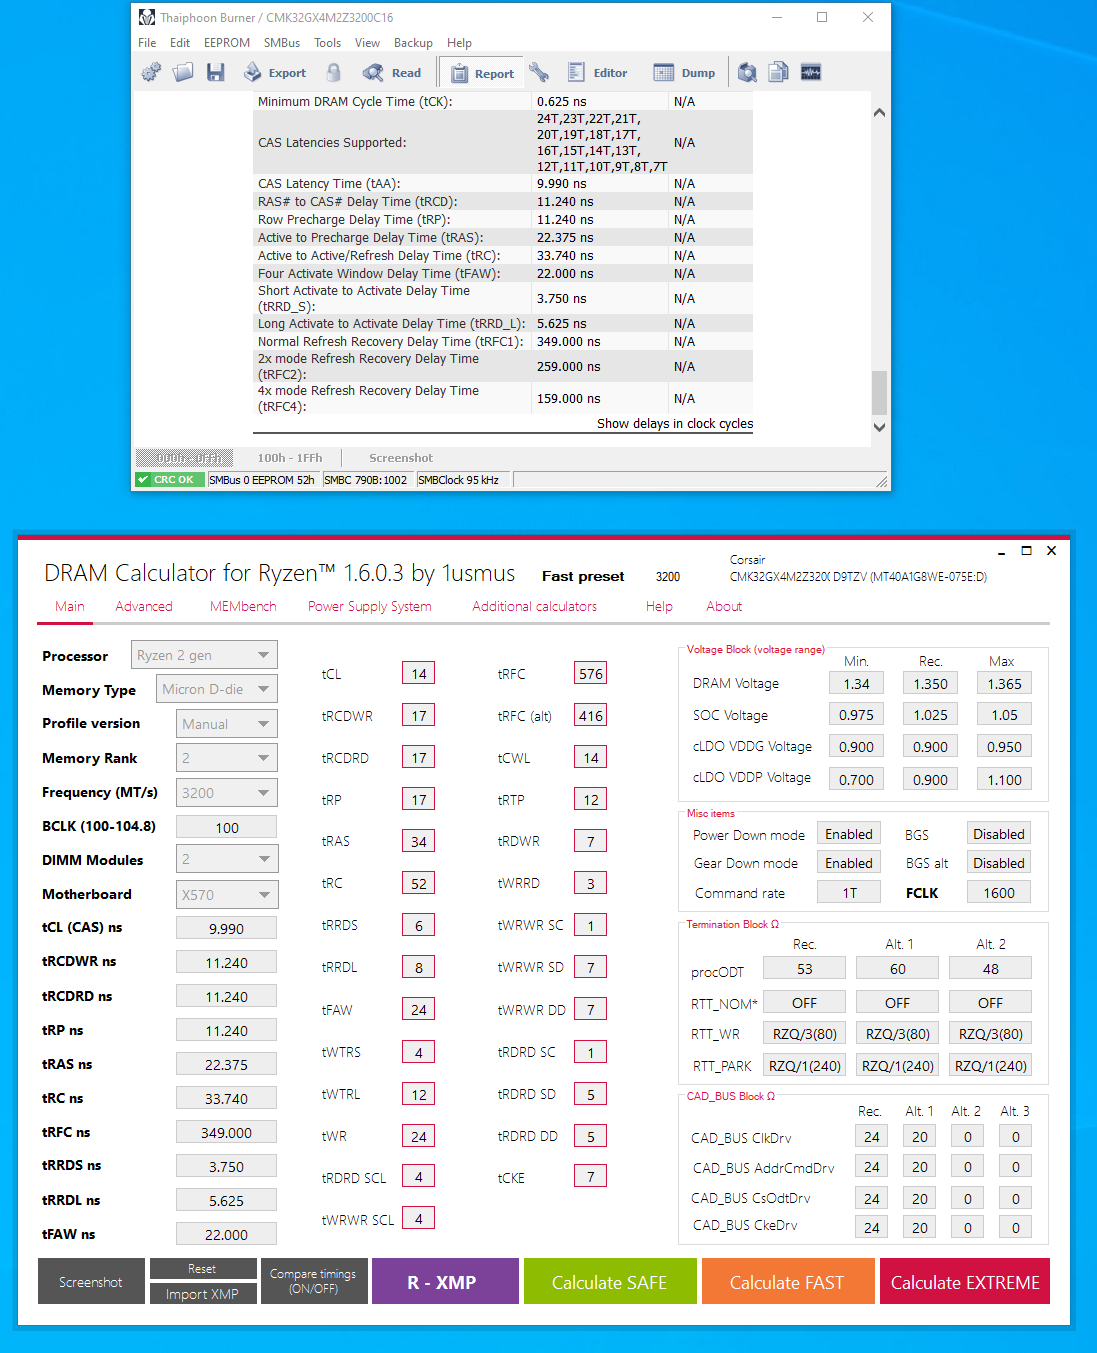This screenshot has width=1097, height=1353.
Task: Click the Report toolbar button
Action: coord(482,73)
